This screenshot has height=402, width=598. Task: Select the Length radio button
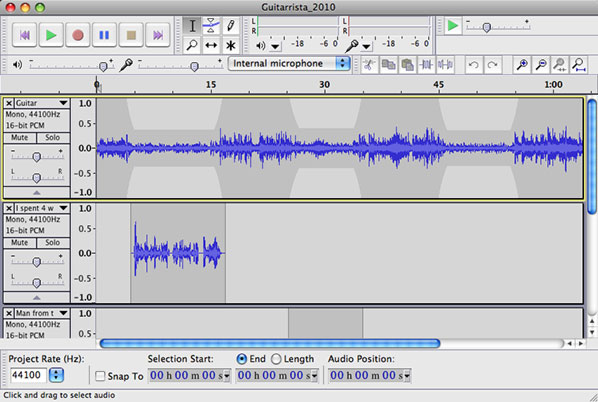[276, 359]
